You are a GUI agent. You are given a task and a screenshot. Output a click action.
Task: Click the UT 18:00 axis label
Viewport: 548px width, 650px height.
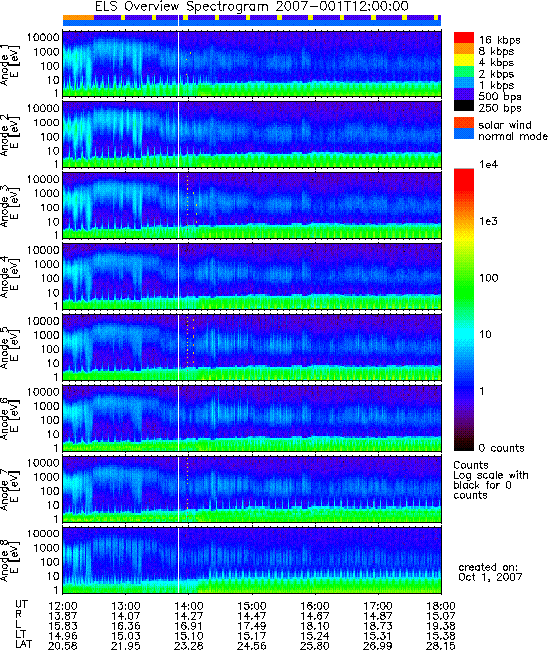441,606
